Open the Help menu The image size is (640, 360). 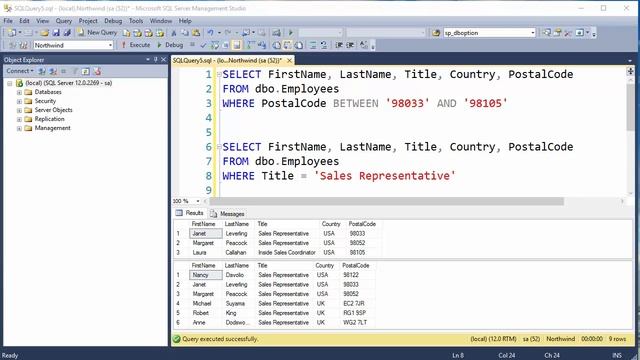tap(185, 21)
